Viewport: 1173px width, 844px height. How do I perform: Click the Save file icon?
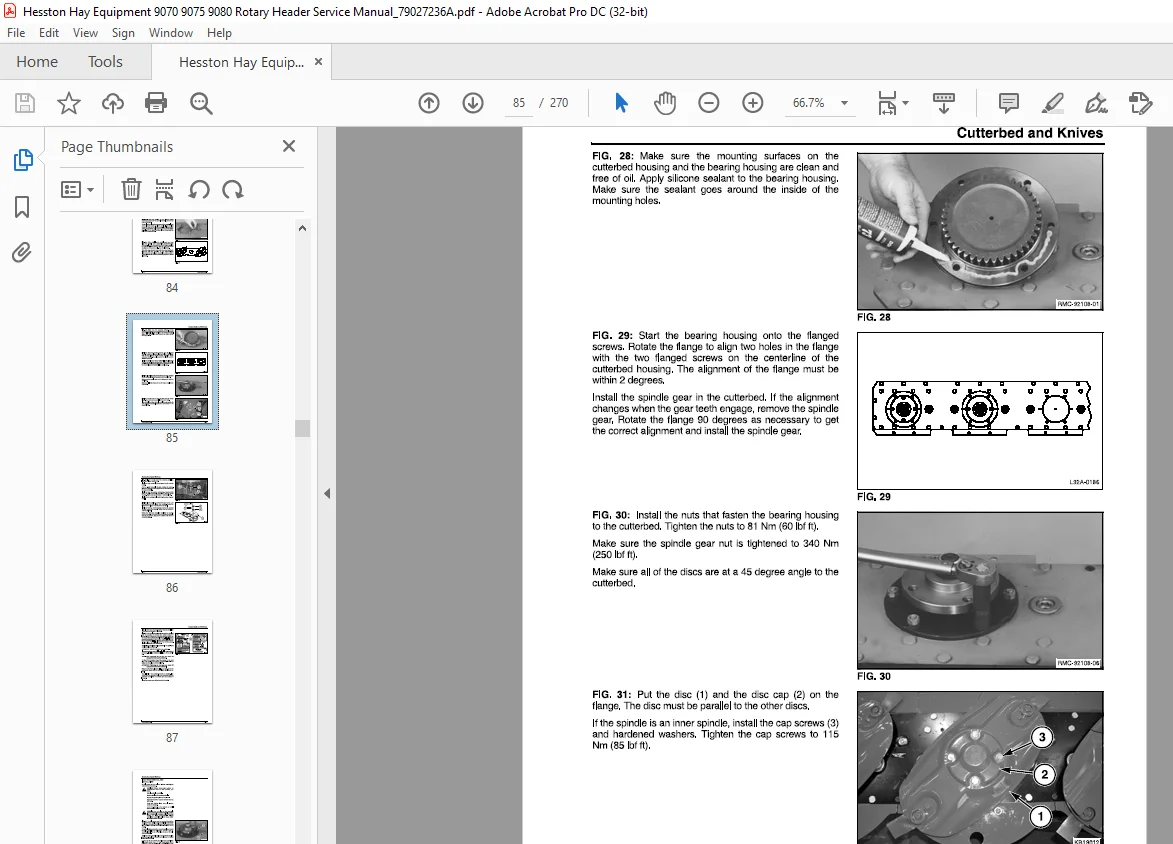[x=25, y=103]
